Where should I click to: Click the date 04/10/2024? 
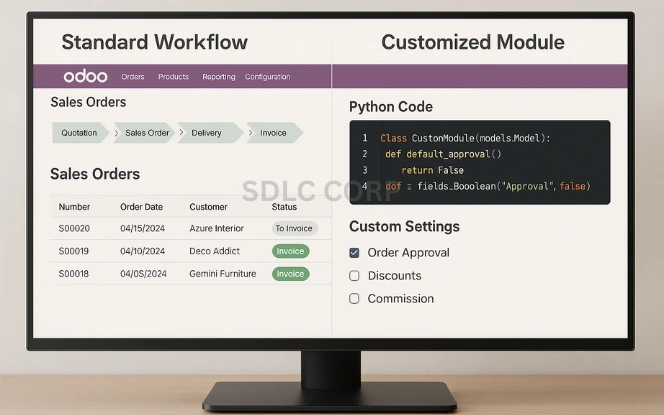(x=142, y=251)
